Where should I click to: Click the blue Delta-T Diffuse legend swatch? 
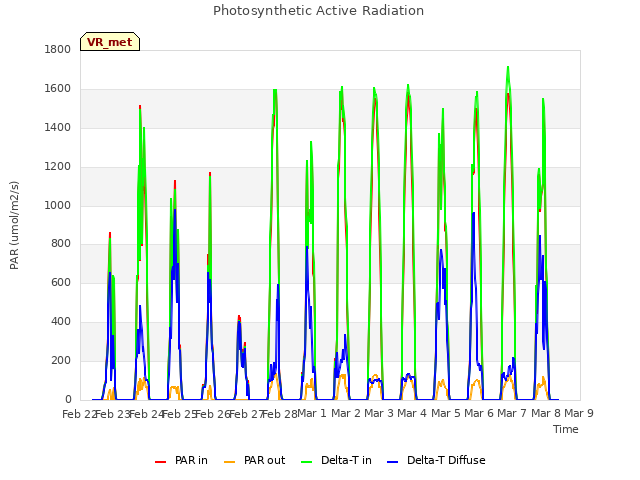pyautogui.click(x=393, y=462)
